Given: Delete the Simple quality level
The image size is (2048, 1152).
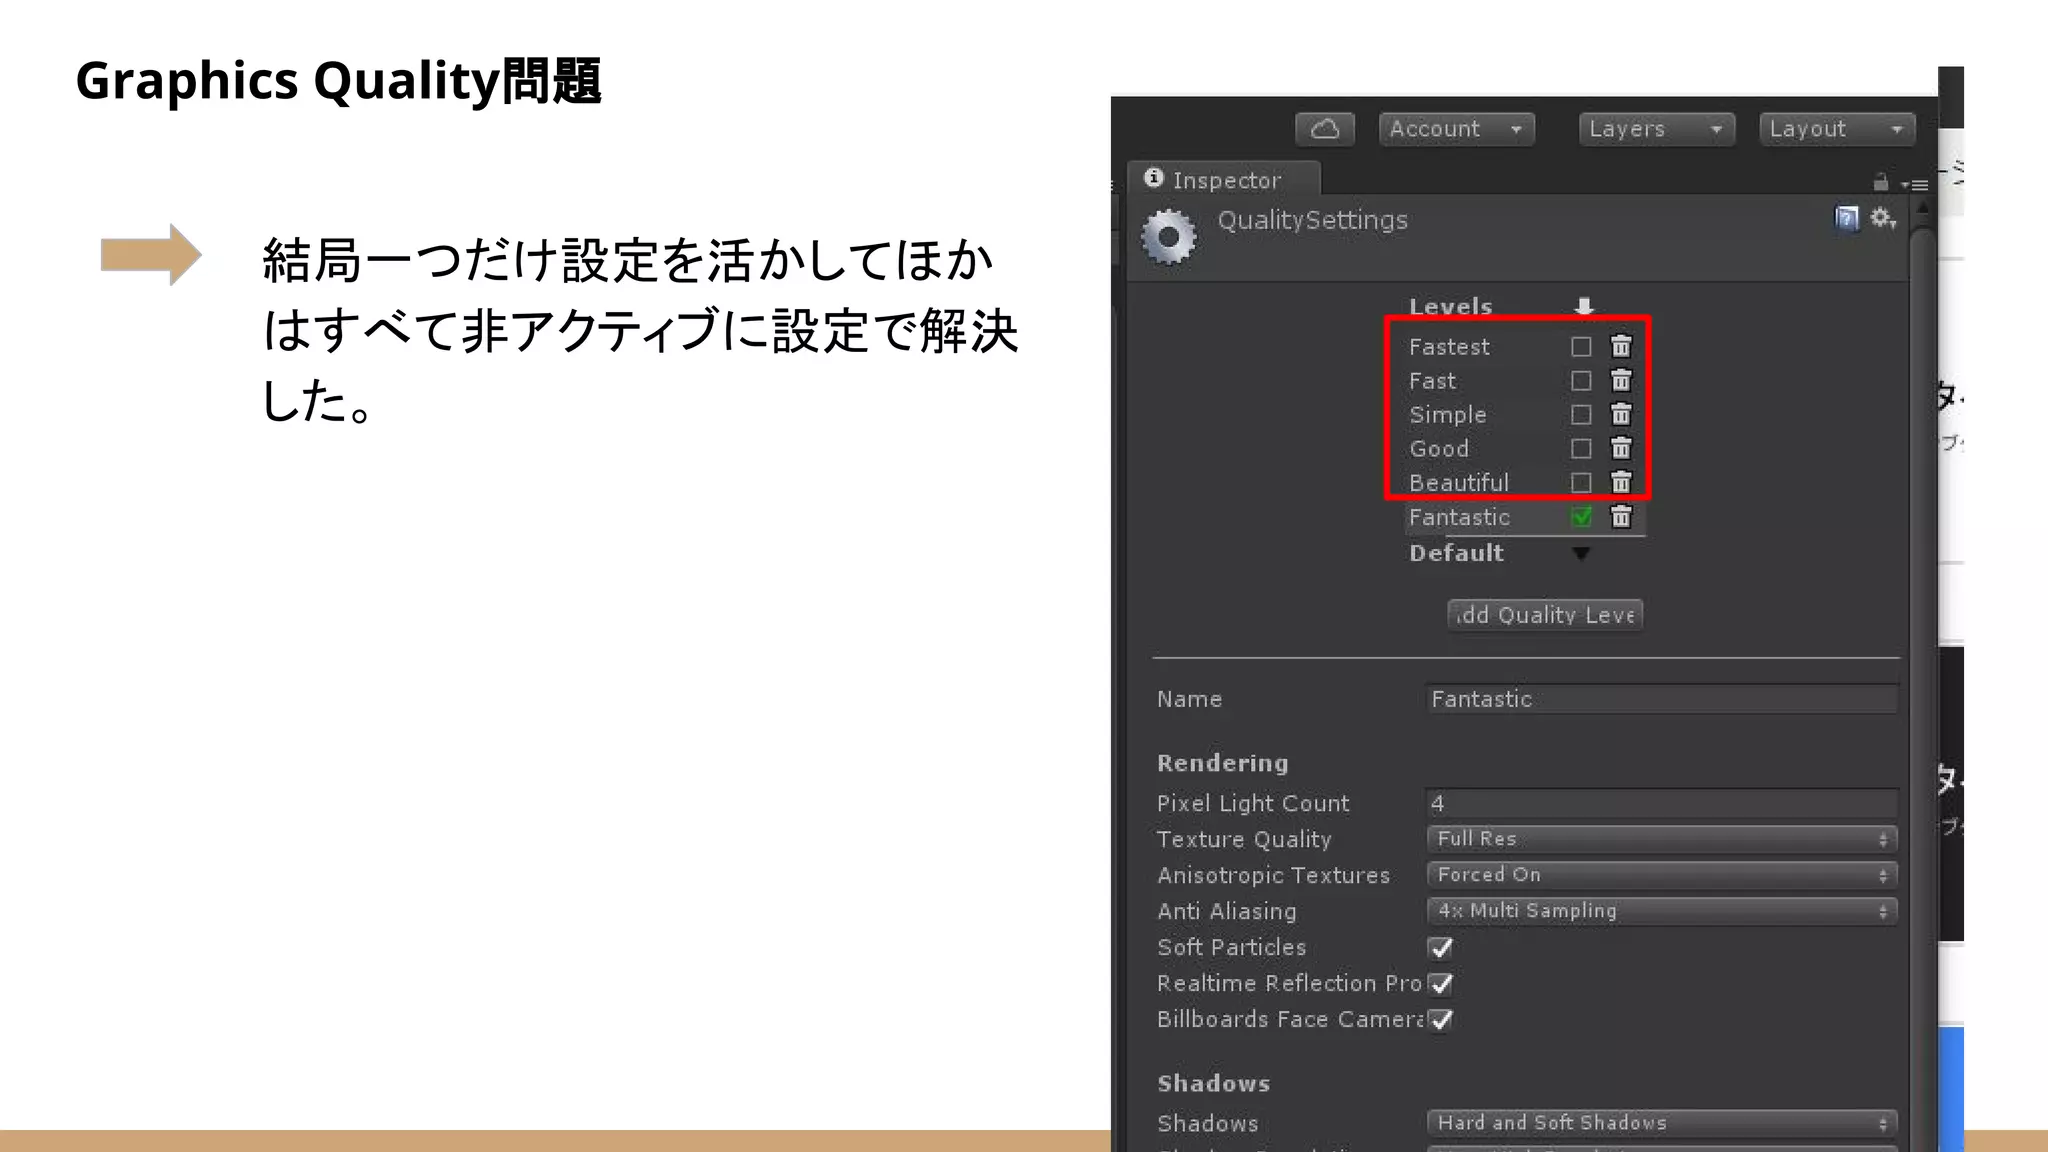Looking at the screenshot, I should point(1621,414).
